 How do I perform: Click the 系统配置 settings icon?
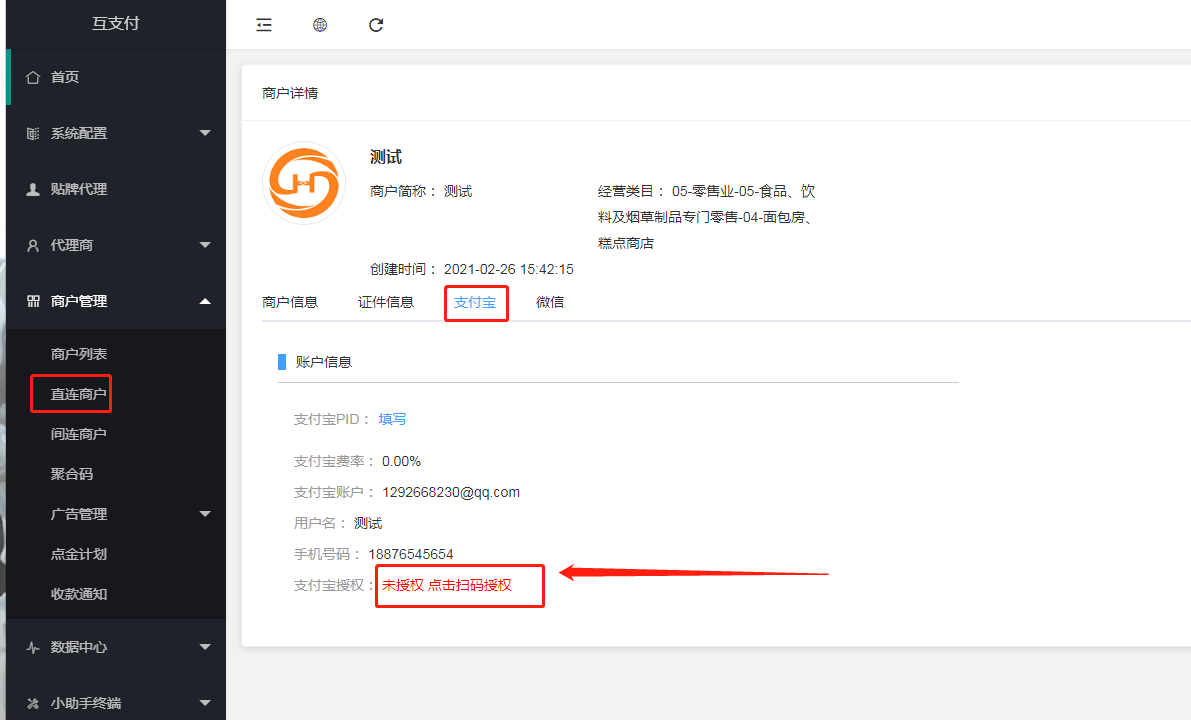pyautogui.click(x=33, y=133)
